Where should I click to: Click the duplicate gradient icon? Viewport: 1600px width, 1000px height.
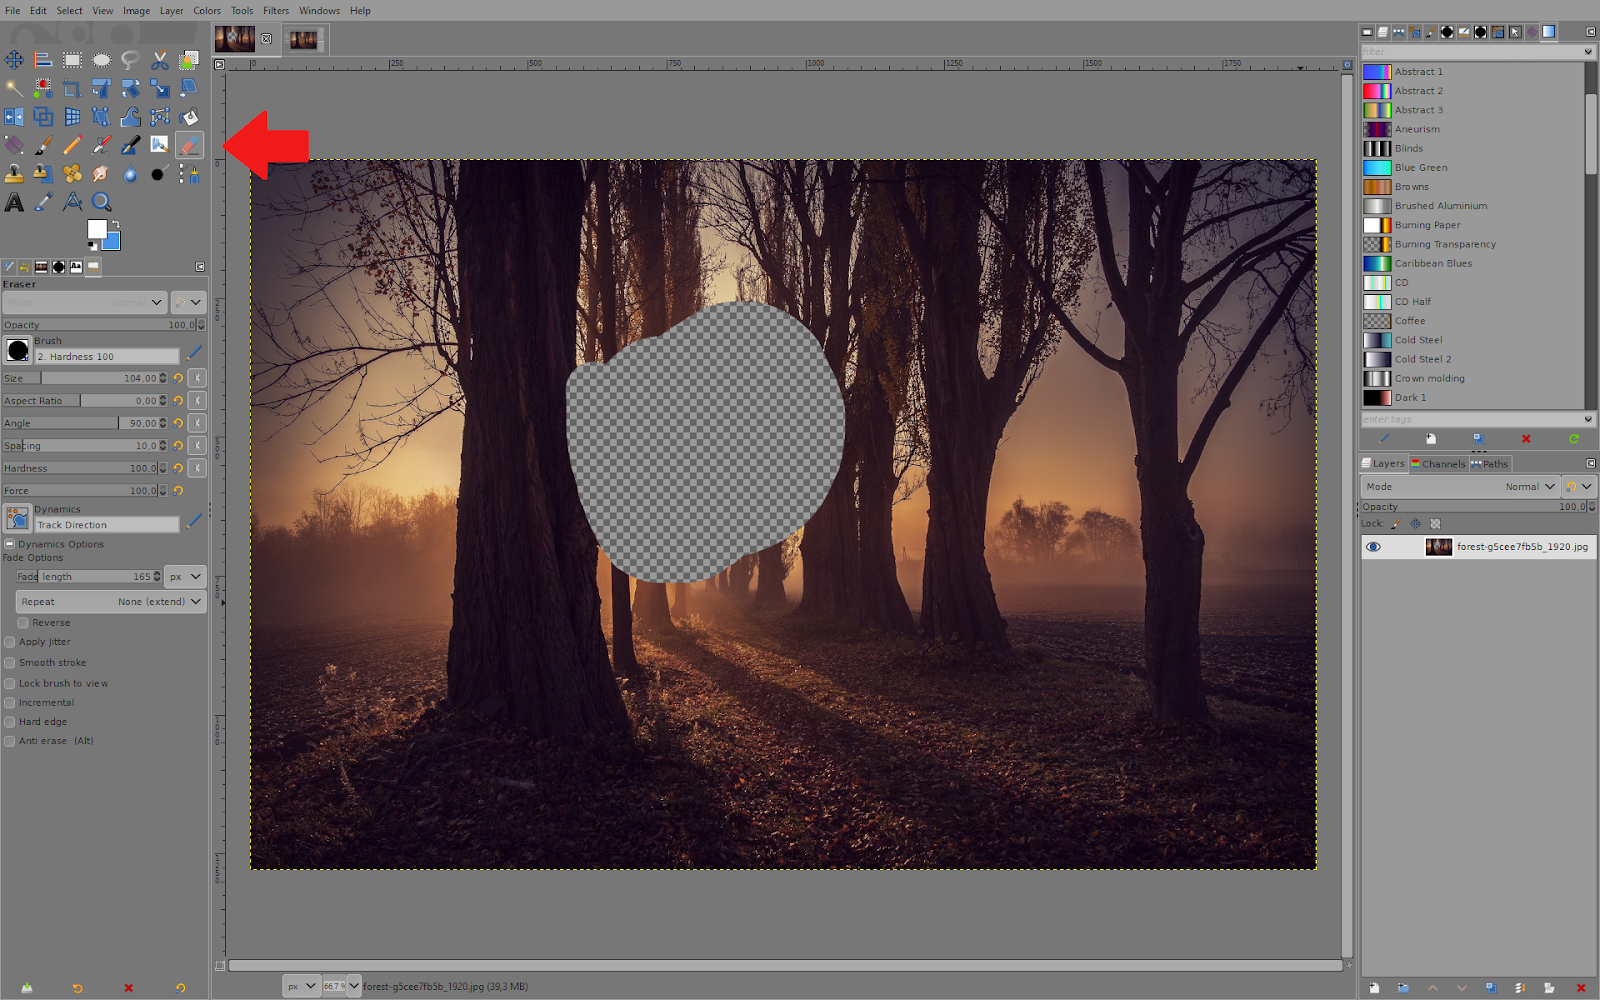[x=1478, y=439]
